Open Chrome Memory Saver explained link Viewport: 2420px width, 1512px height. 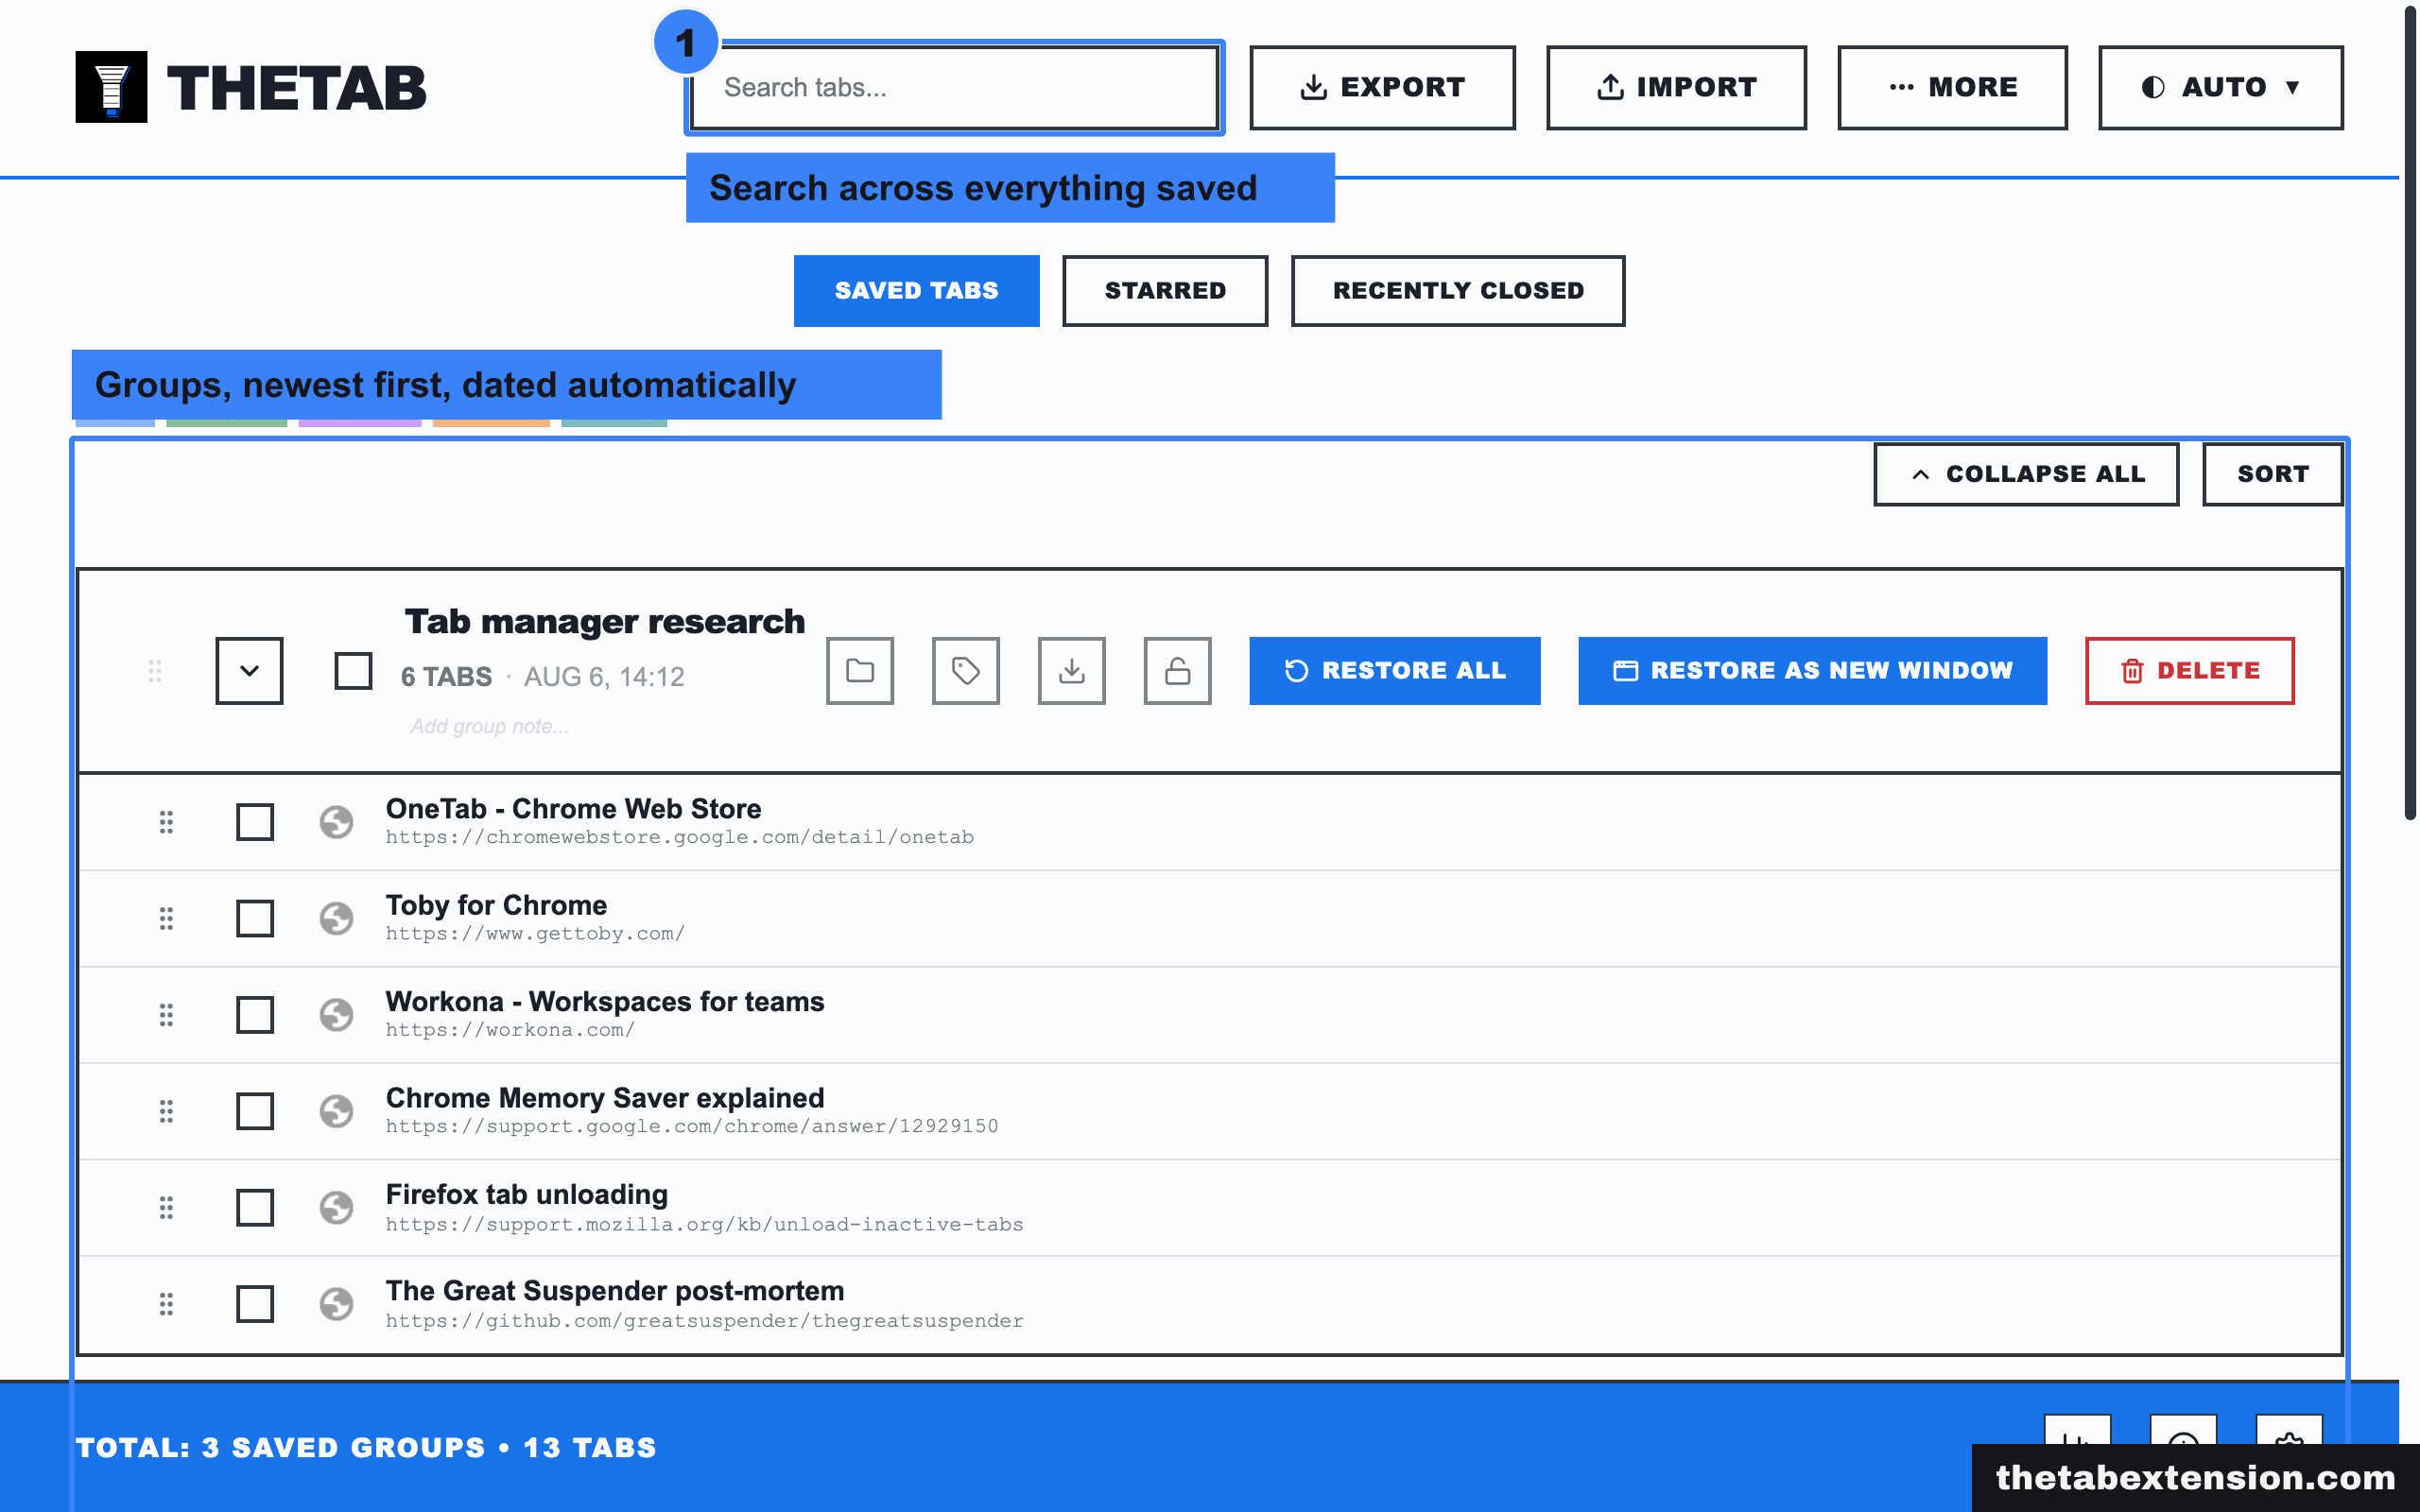pyautogui.click(x=605, y=1098)
